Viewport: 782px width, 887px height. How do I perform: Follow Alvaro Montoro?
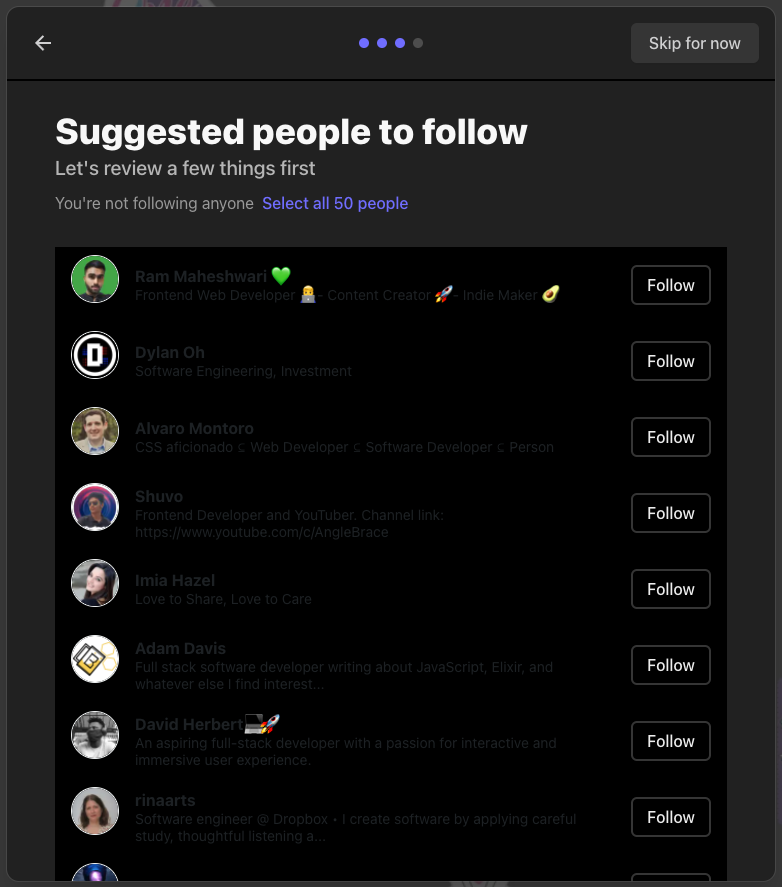coord(670,437)
